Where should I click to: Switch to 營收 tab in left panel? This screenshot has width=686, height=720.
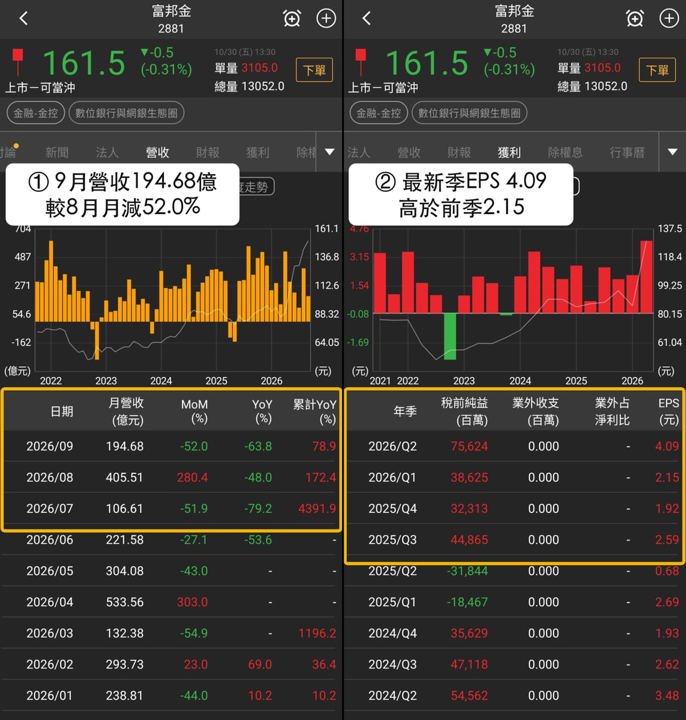pos(157,152)
